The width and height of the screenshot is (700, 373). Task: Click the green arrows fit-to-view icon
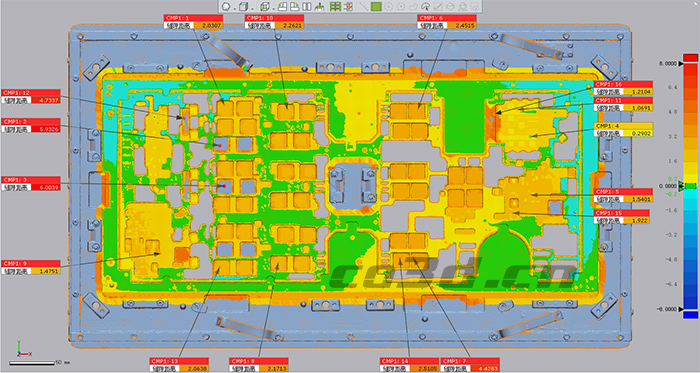coord(320,6)
